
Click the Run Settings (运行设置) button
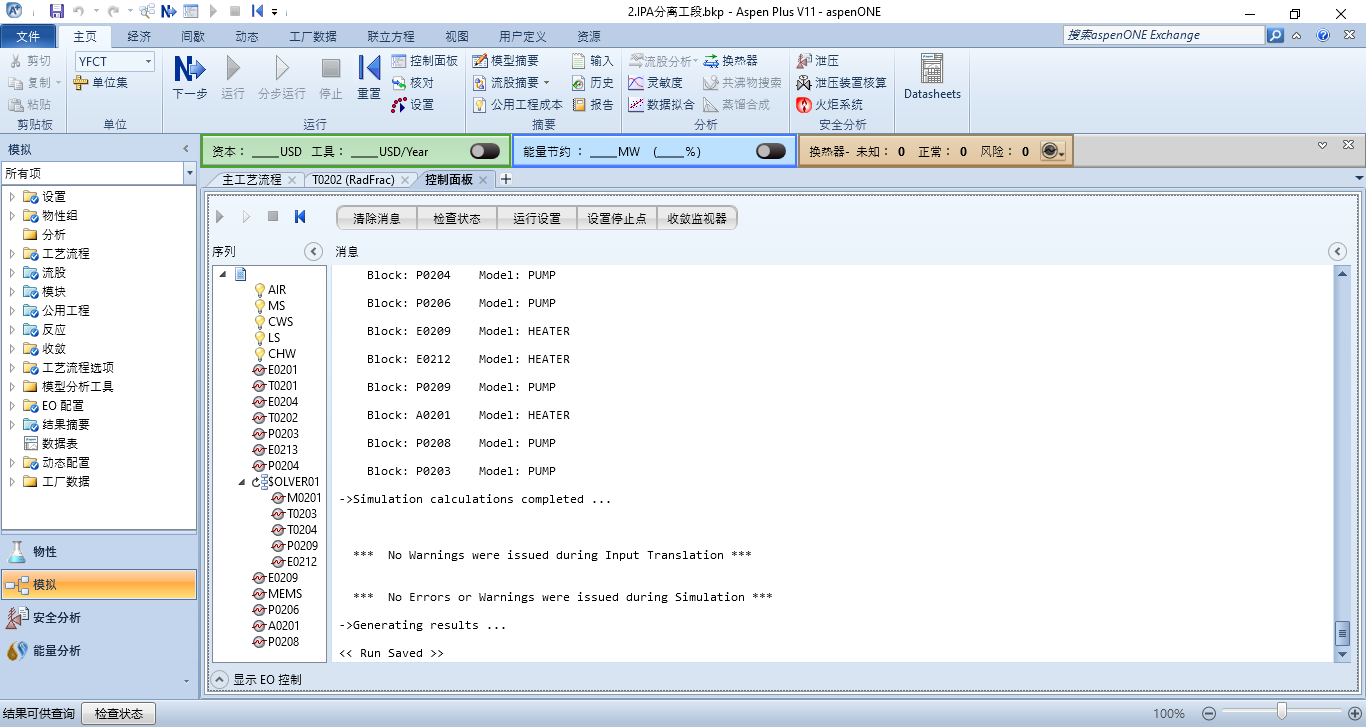pos(537,218)
